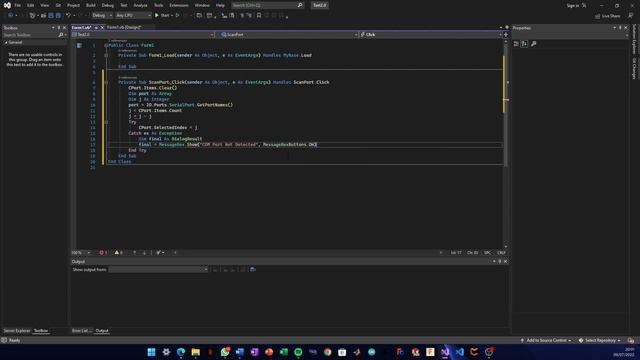Collapse the Form1 class outlining toggle
This screenshot has height=360, width=640.
(106, 45)
